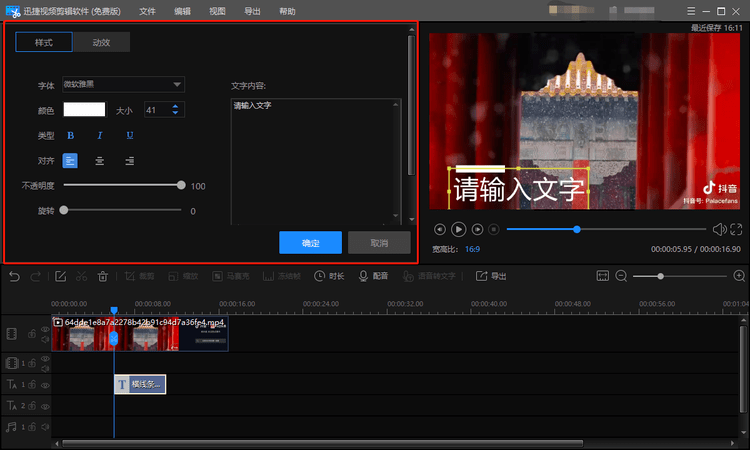Increase font size with up arrow
Image resolution: width=750 pixels, height=450 pixels.
175,106
